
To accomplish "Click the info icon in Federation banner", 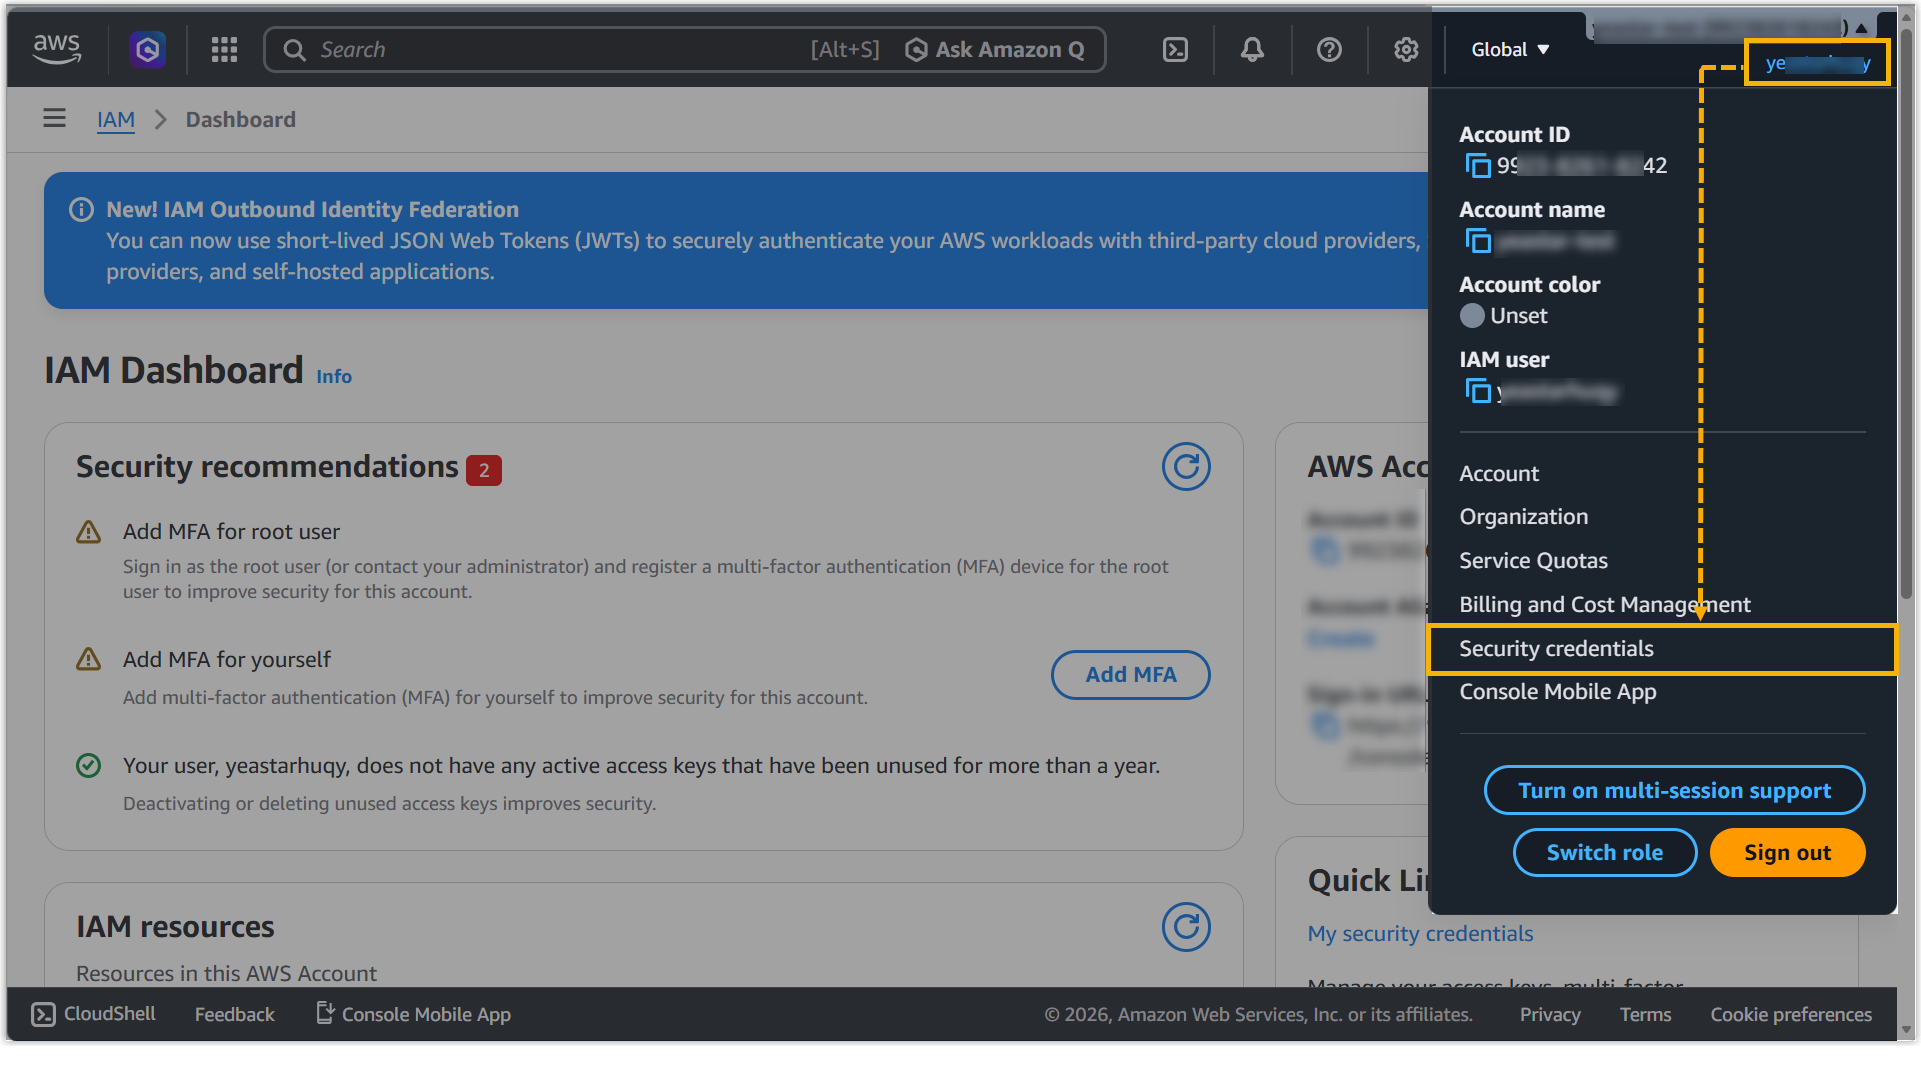I will (81, 209).
